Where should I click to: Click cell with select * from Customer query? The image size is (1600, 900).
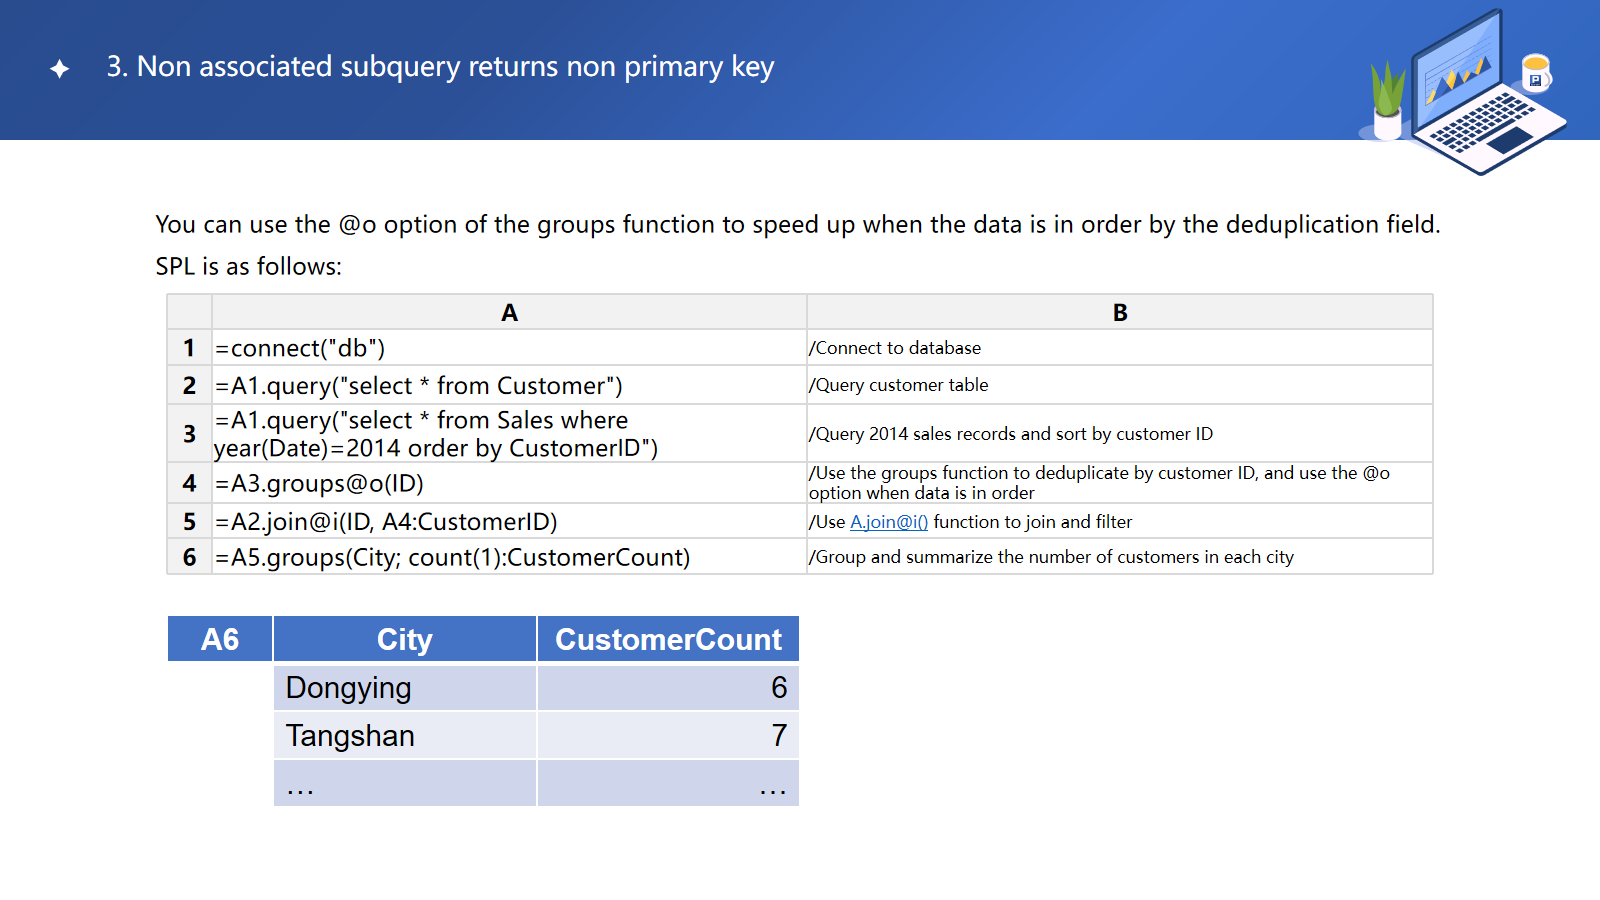point(419,386)
